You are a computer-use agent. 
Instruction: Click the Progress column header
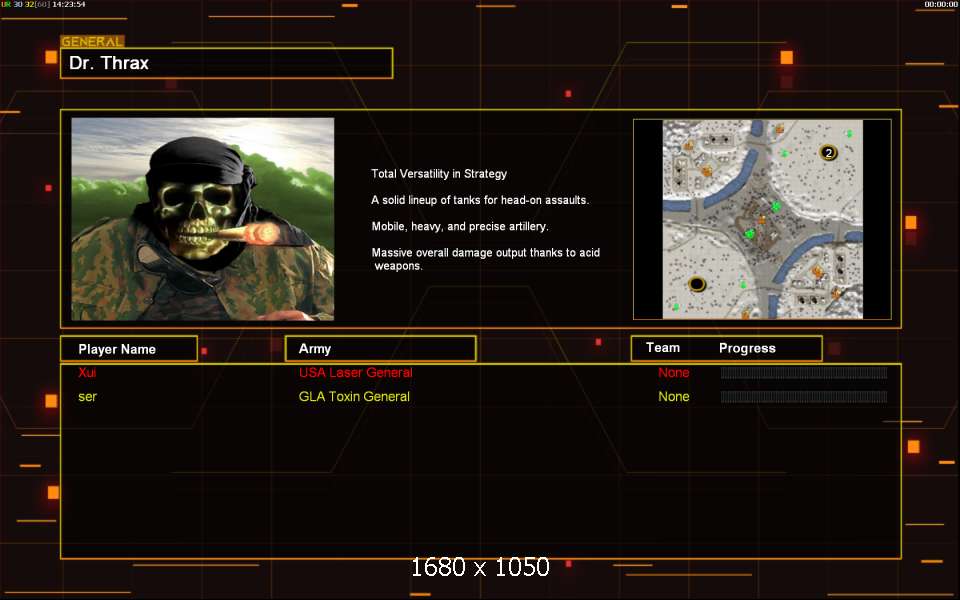tap(747, 348)
